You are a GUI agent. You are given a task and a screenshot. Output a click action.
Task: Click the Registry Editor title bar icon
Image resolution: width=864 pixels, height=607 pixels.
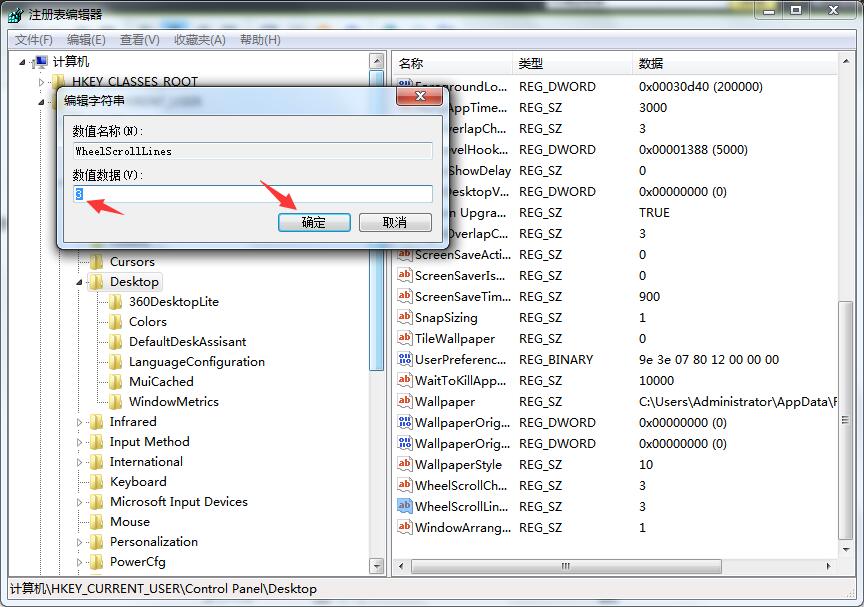(x=15, y=14)
